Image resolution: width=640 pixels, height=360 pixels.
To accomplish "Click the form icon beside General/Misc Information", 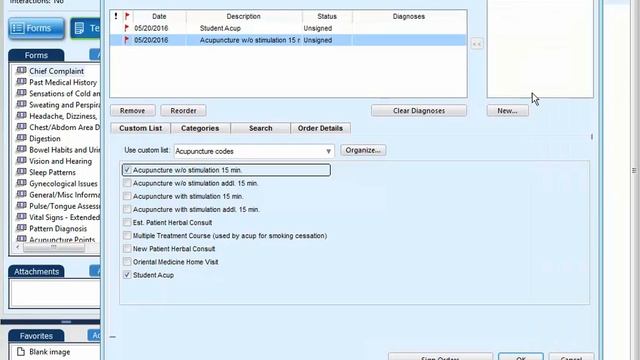I will click(21, 194).
